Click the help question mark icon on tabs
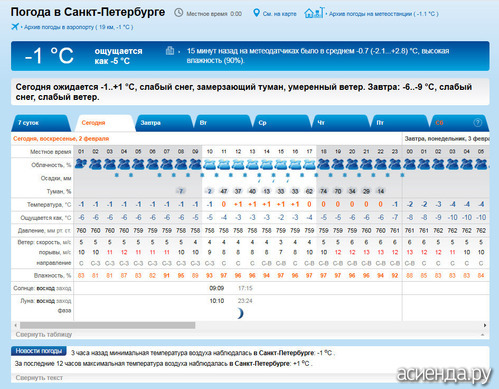The height and width of the screenshot is (389, 499). point(477,123)
